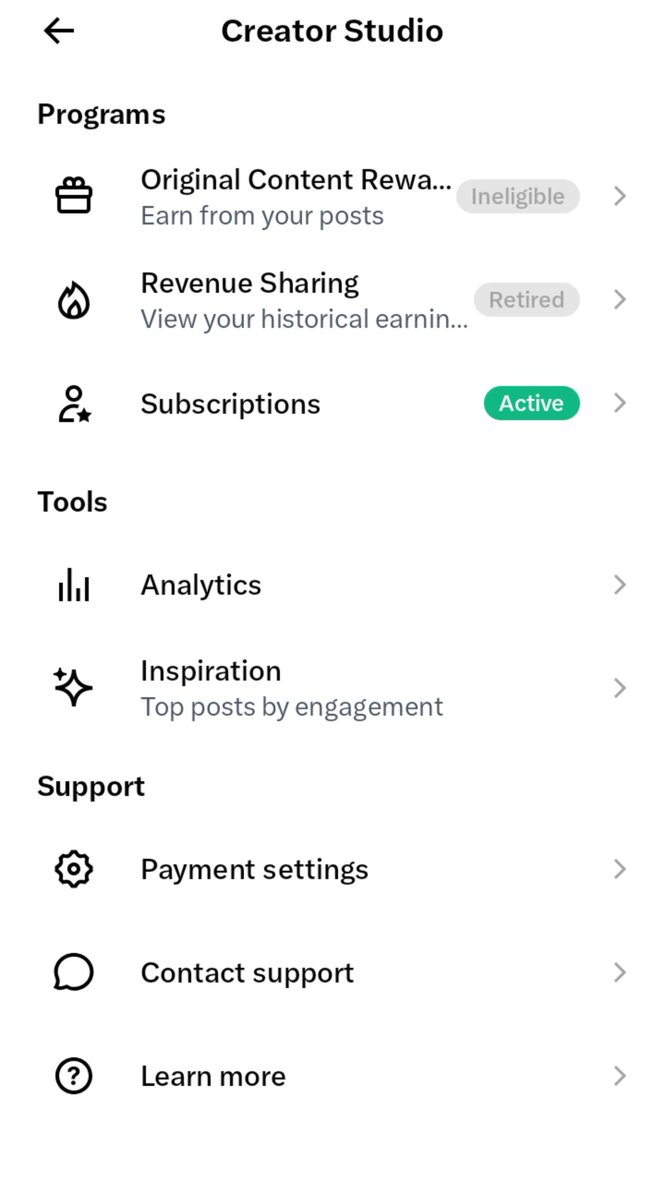Click the question mark Learn more icon
665x1200 pixels.
(73, 1076)
